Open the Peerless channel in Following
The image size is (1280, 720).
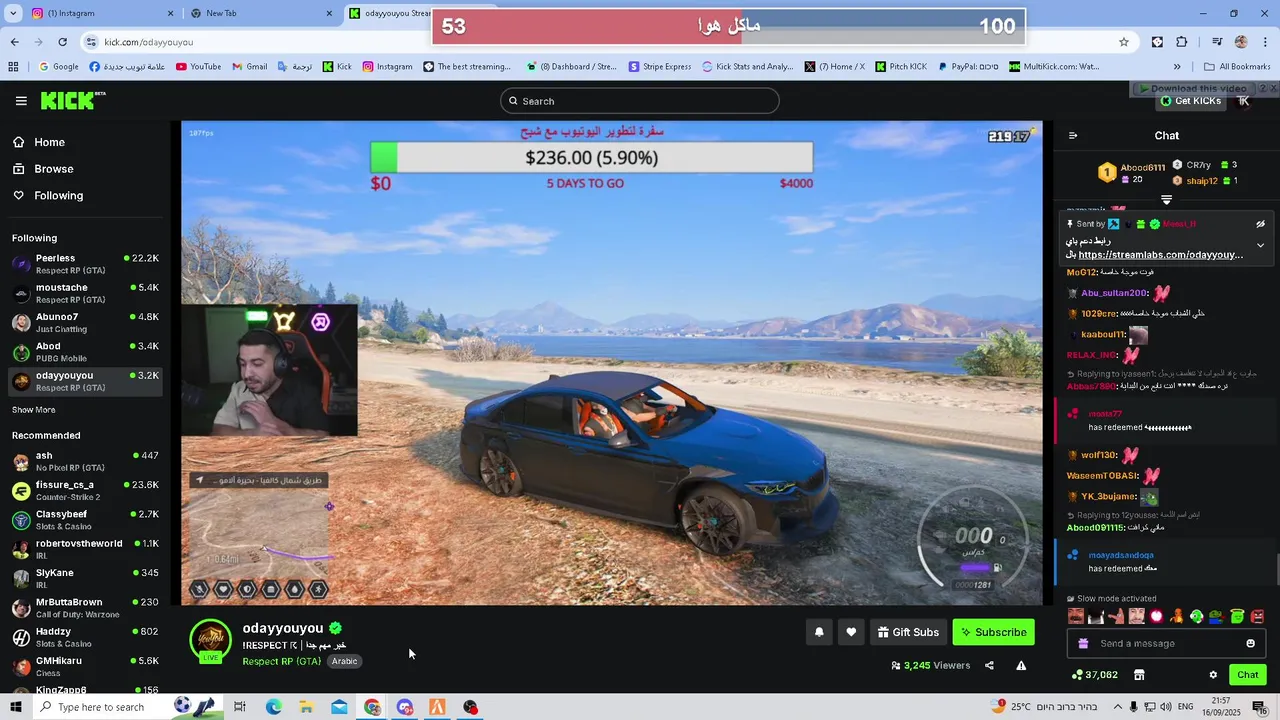click(85, 264)
